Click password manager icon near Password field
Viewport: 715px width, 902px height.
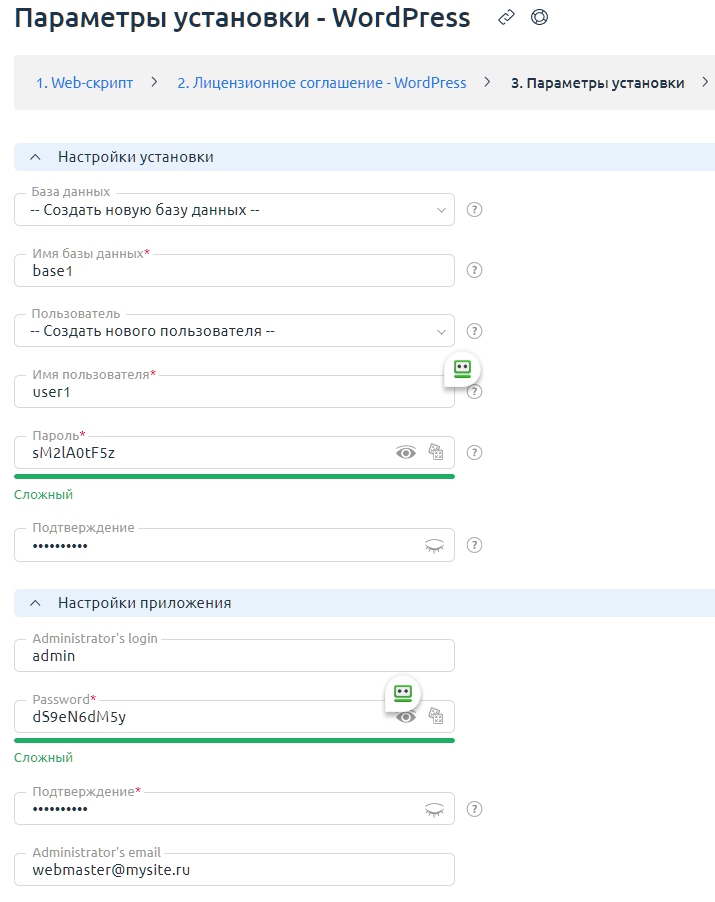pos(403,693)
